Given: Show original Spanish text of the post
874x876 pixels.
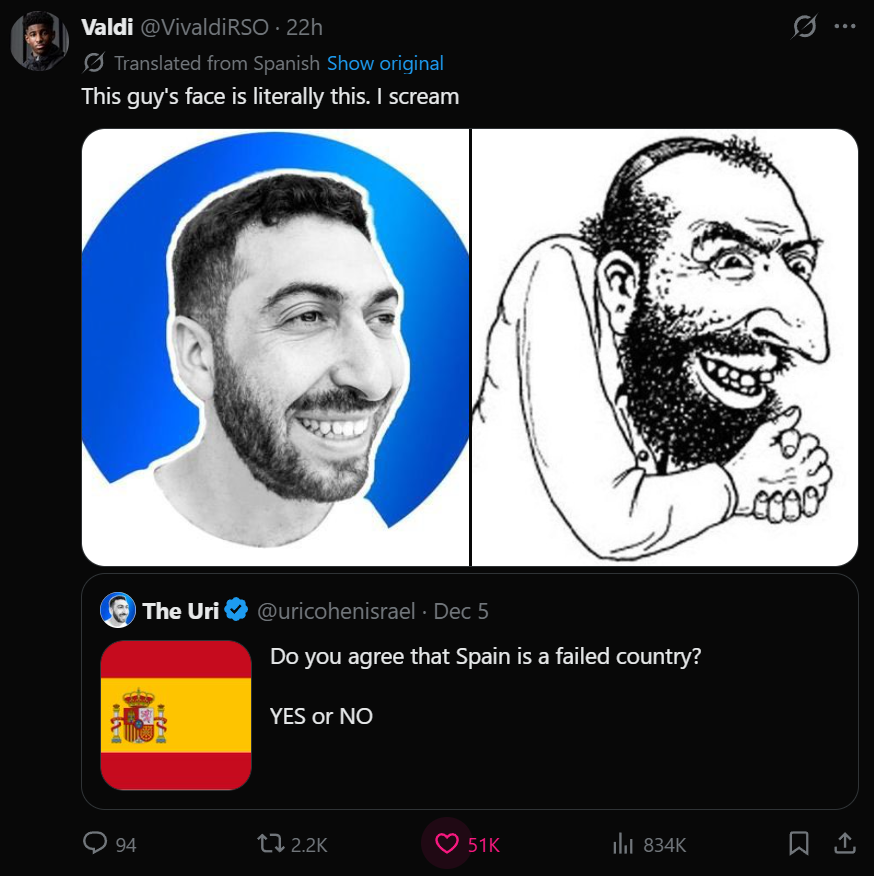Looking at the screenshot, I should (385, 63).
